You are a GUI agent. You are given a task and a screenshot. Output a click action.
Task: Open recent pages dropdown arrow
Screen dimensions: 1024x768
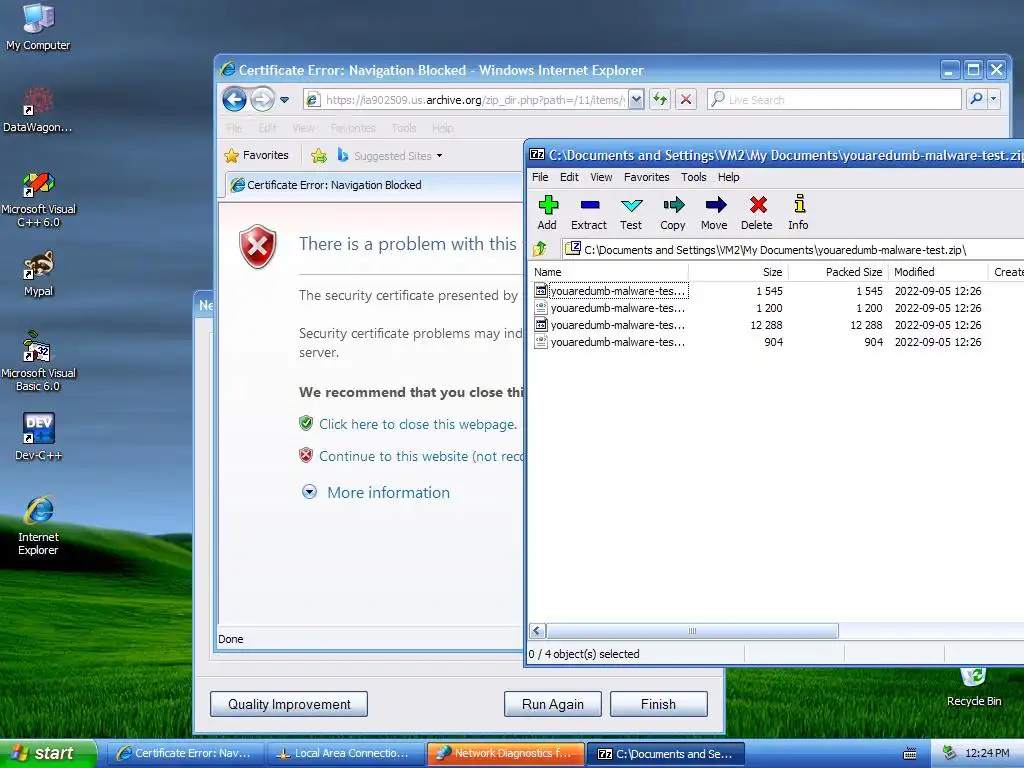coord(284,100)
